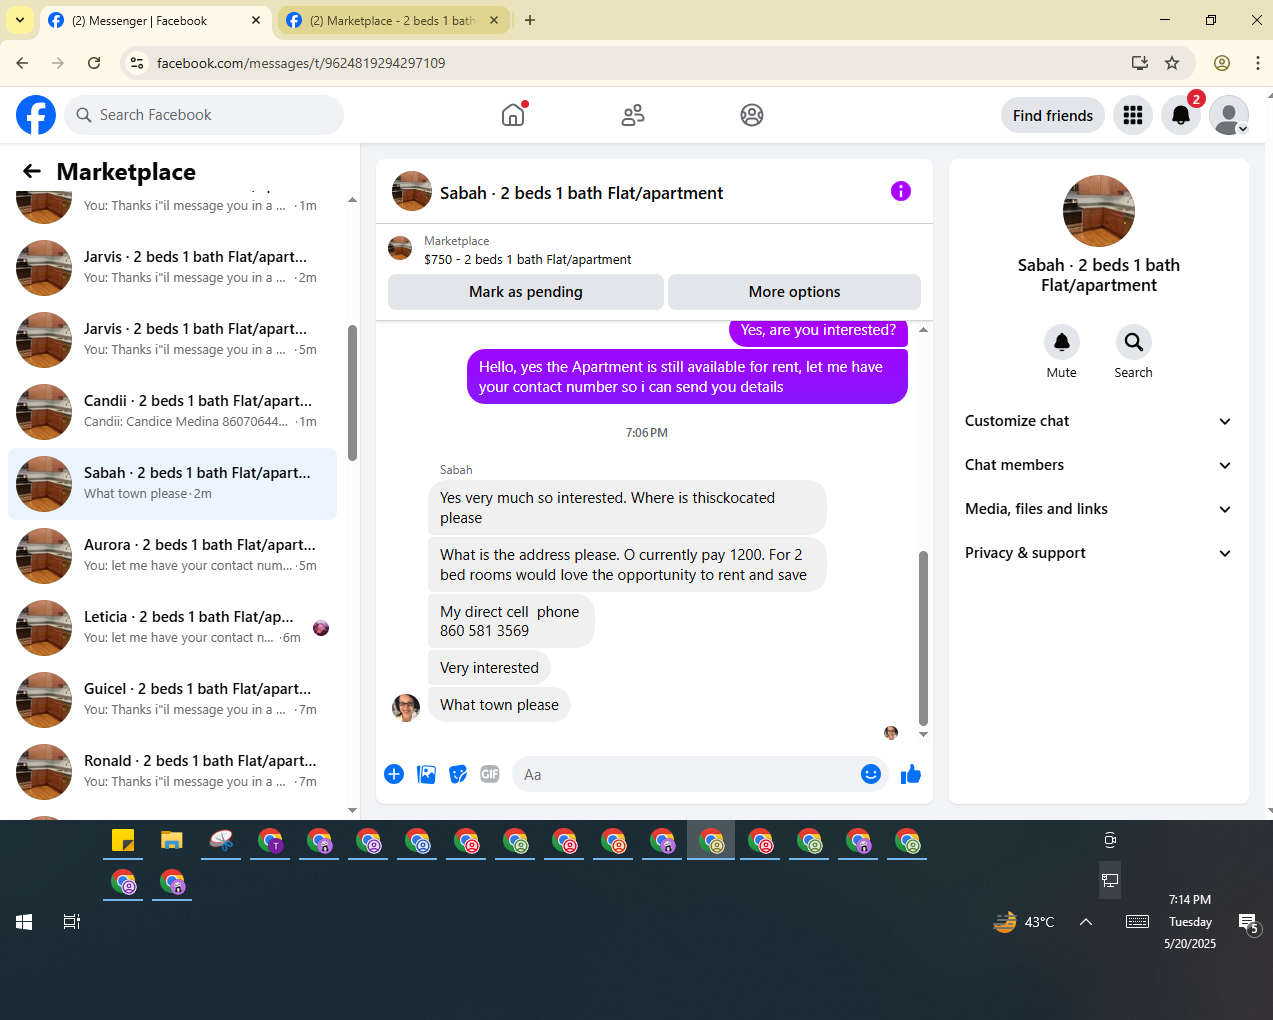1273x1020 pixels.
Task: Click the Search Facebook input field
Action: click(x=204, y=115)
